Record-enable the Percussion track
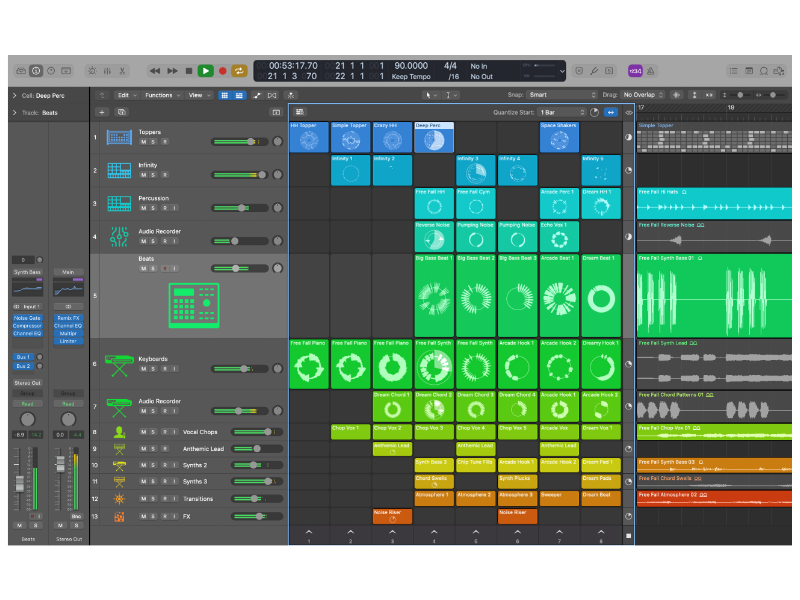 pos(165,208)
